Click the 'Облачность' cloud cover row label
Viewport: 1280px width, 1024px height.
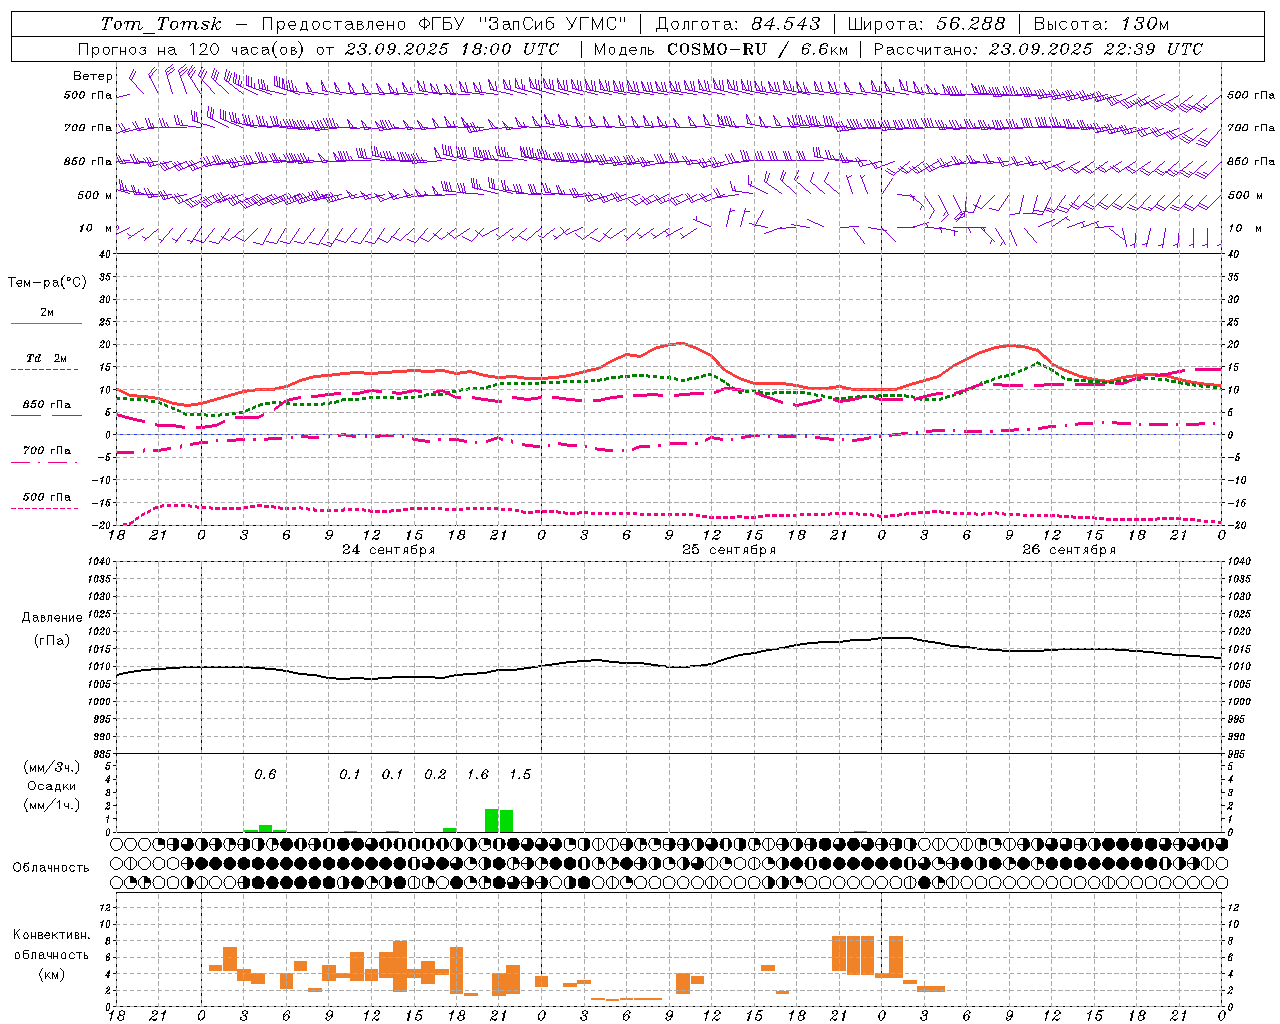tap(51, 868)
